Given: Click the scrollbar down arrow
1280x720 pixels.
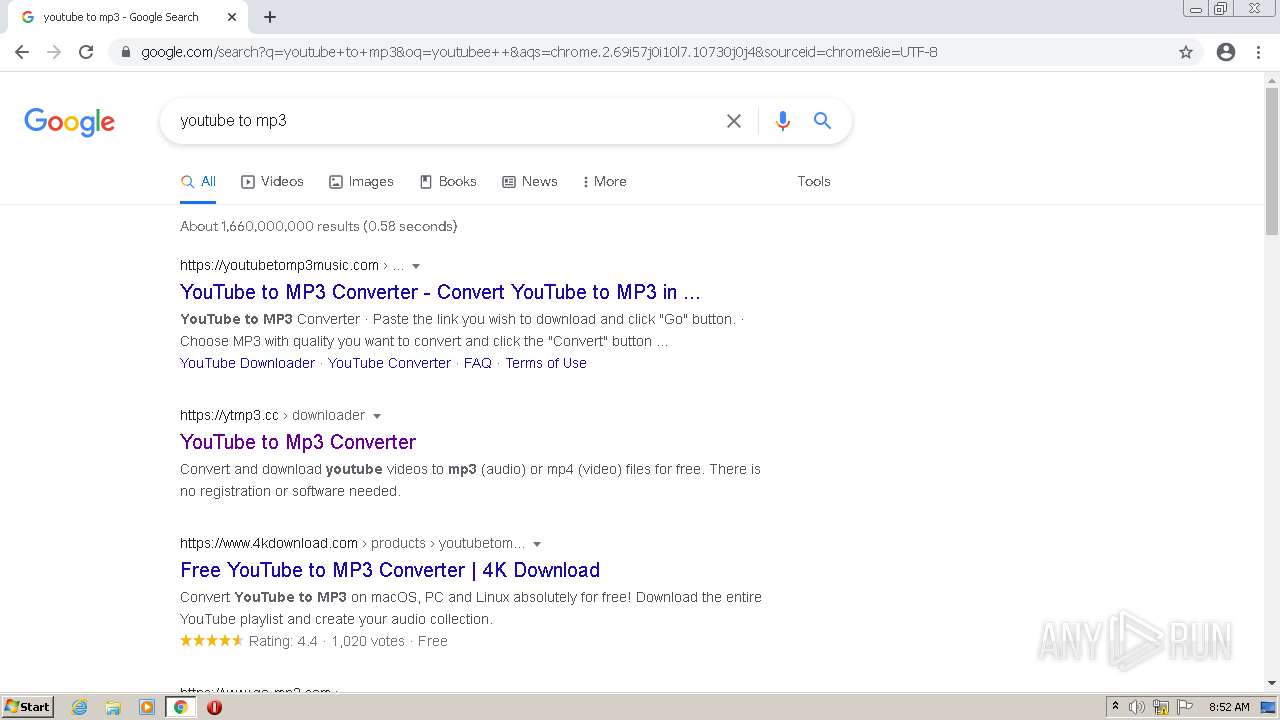Looking at the screenshot, I should click(x=1272, y=683).
